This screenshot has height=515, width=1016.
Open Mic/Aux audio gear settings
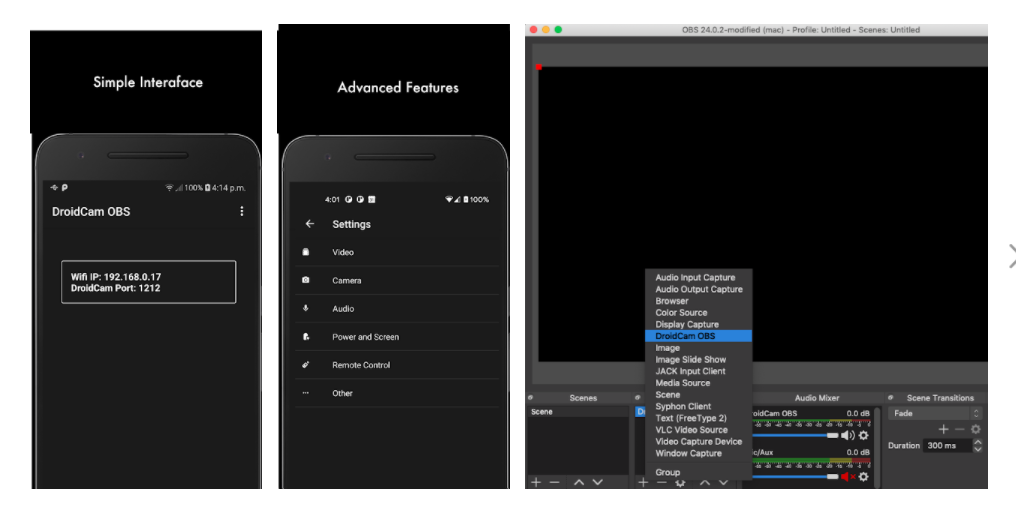864,477
